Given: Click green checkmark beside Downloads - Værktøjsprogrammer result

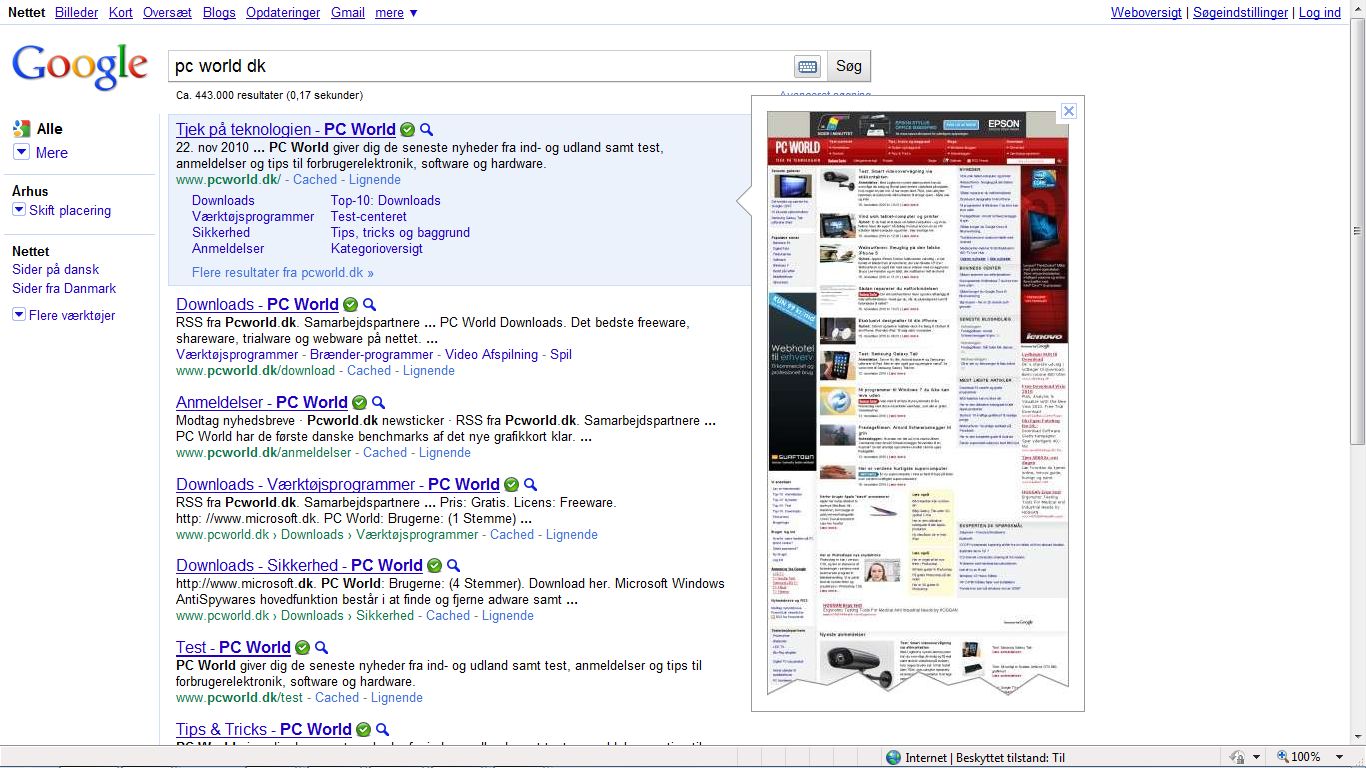Looking at the screenshot, I should click(511, 485).
